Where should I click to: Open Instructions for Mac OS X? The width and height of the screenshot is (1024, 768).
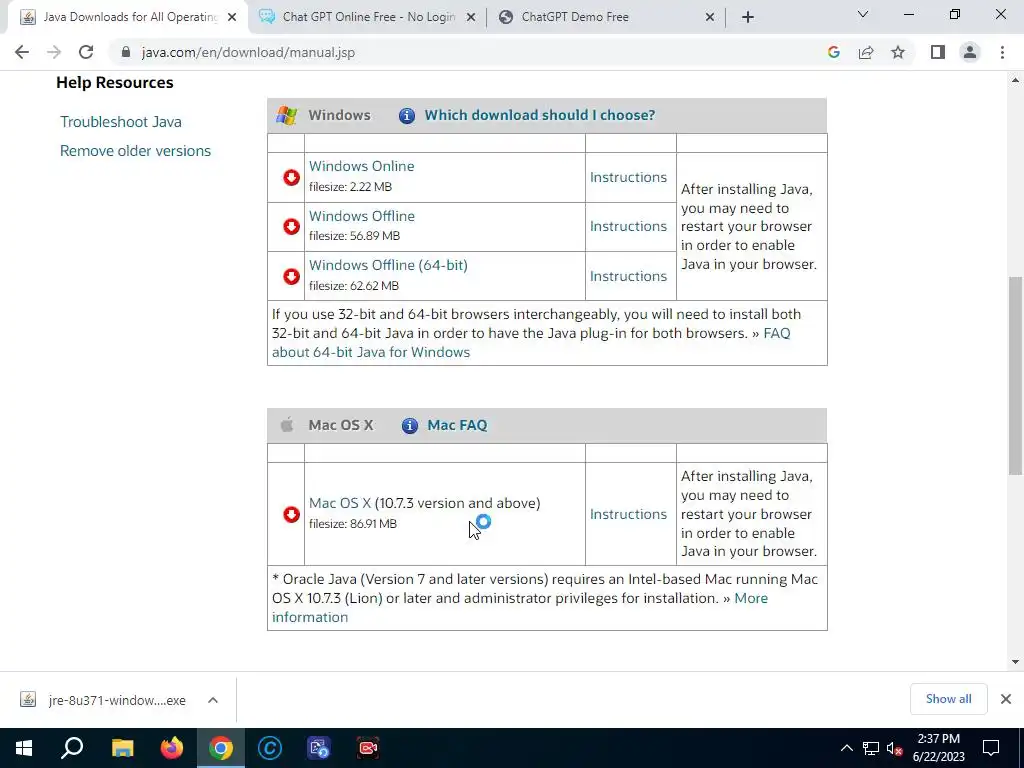628,515
